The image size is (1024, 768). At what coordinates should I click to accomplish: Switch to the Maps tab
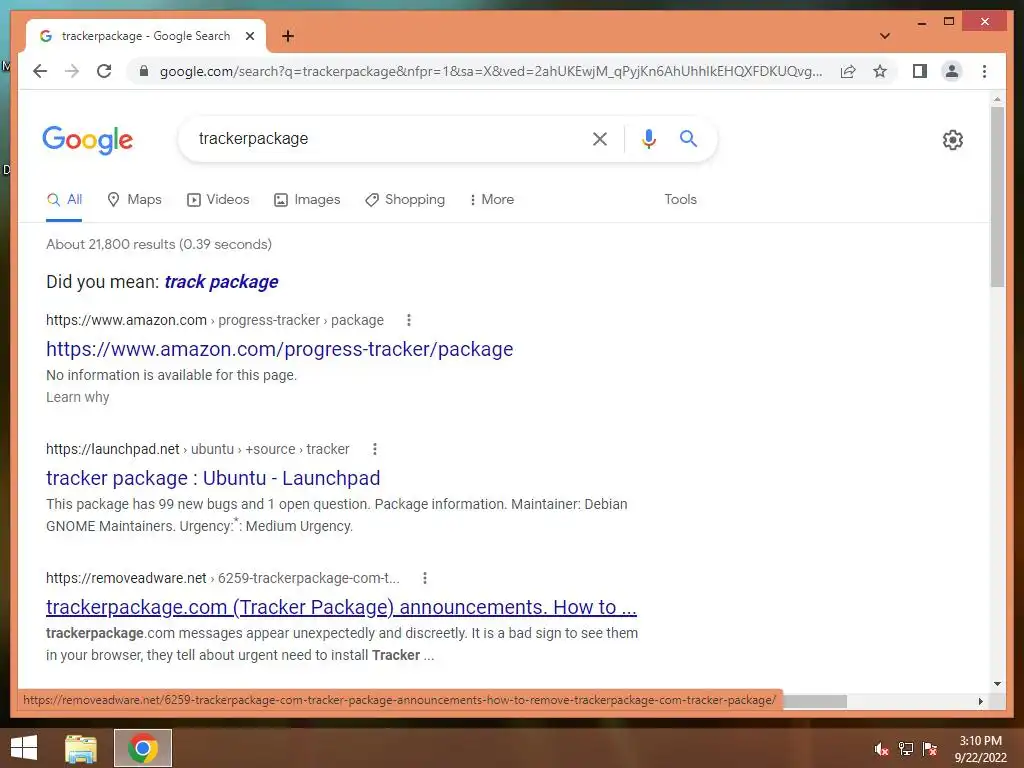click(135, 200)
